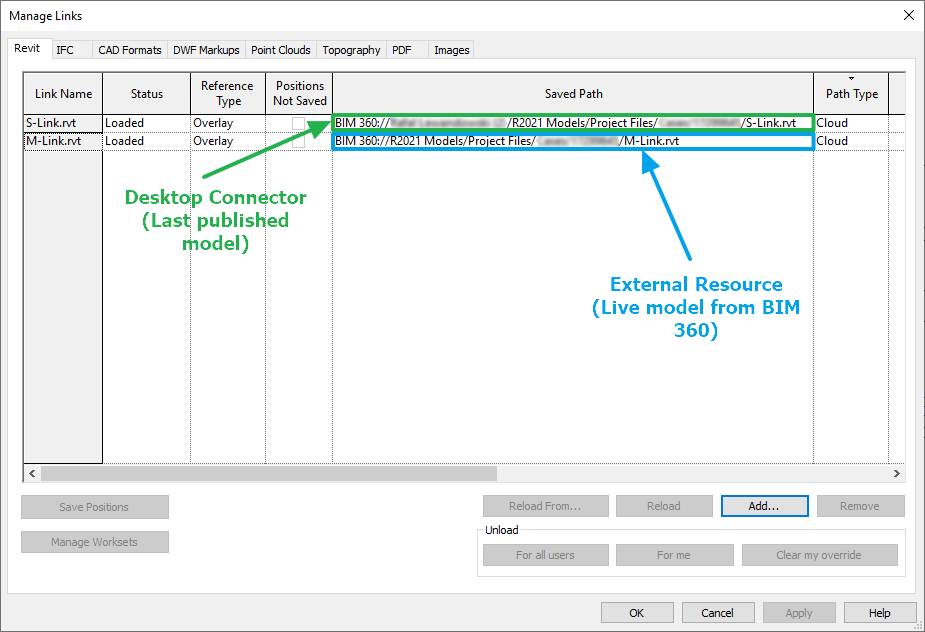Switch to the IFC tab

(65, 49)
